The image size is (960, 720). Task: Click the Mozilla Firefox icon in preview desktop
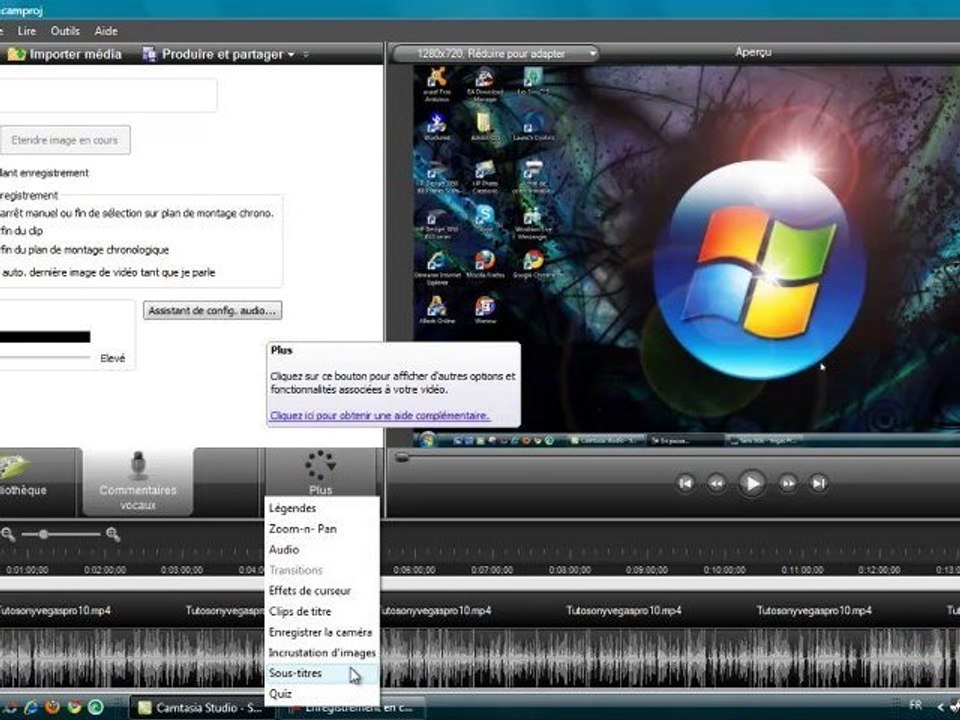pyautogui.click(x=485, y=264)
